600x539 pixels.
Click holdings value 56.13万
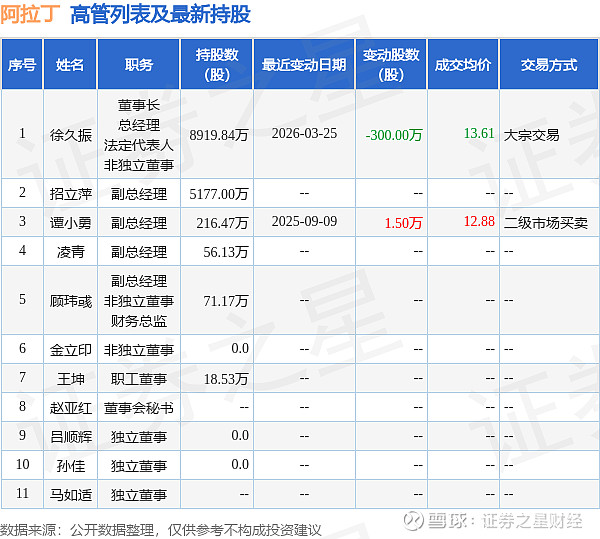point(226,252)
